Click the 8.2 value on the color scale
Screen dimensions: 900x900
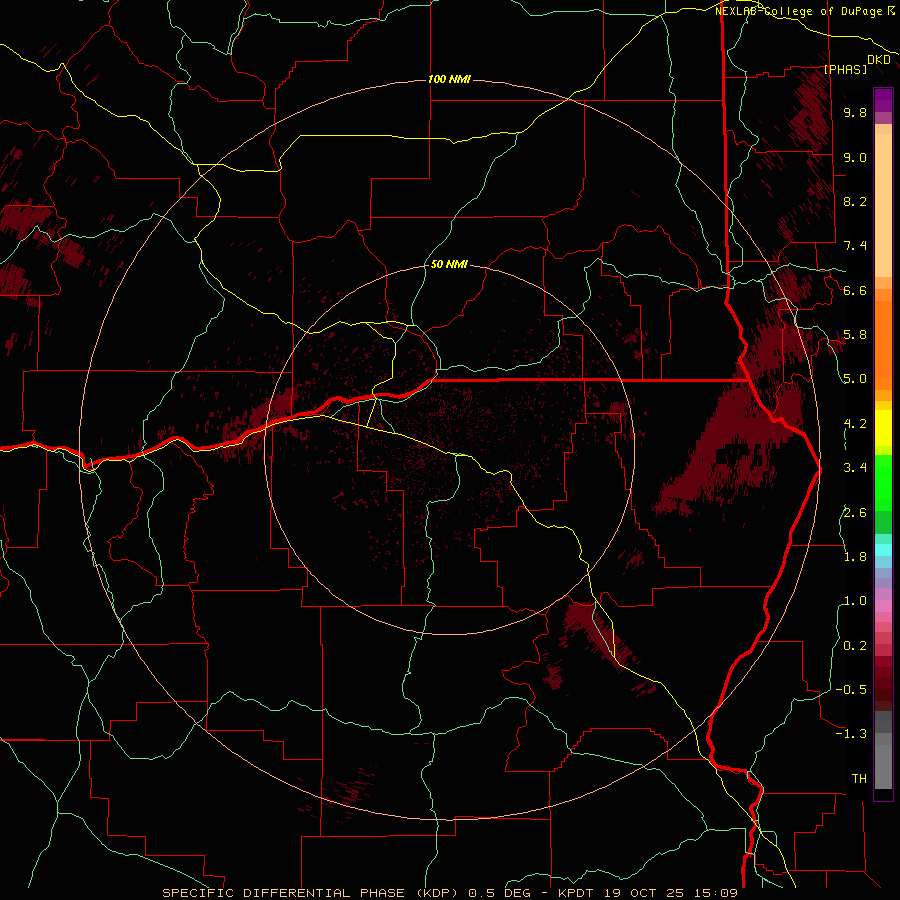point(855,201)
